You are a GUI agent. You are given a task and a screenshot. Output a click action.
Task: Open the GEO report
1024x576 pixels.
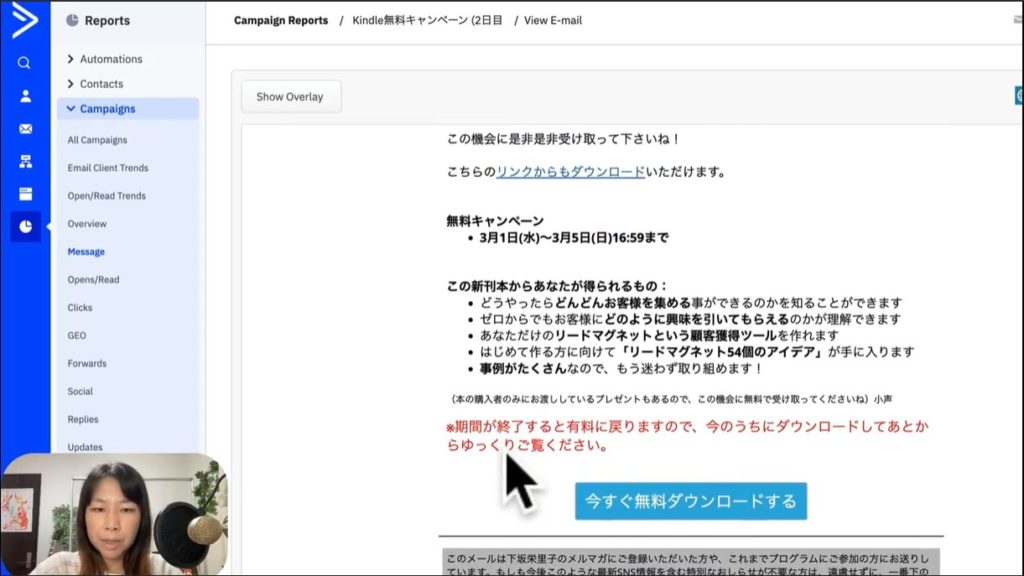(77, 336)
